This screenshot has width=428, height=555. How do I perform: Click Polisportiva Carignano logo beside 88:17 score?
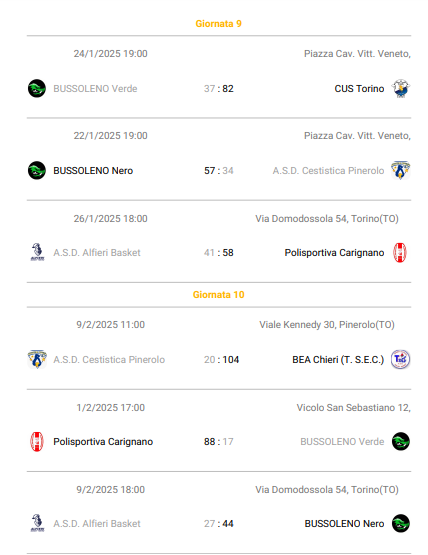(x=37, y=442)
